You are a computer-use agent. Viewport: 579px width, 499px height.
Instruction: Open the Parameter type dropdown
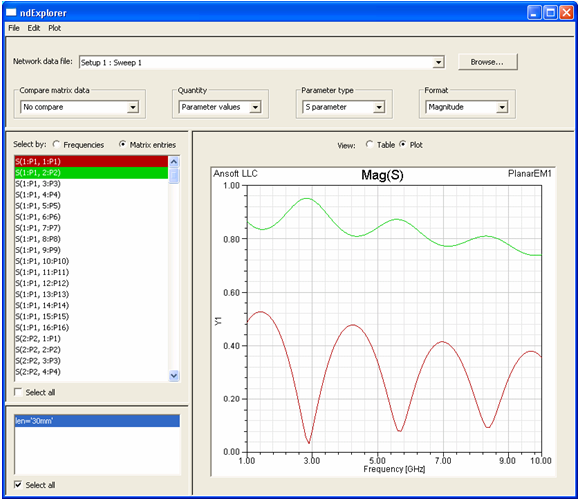[379, 107]
